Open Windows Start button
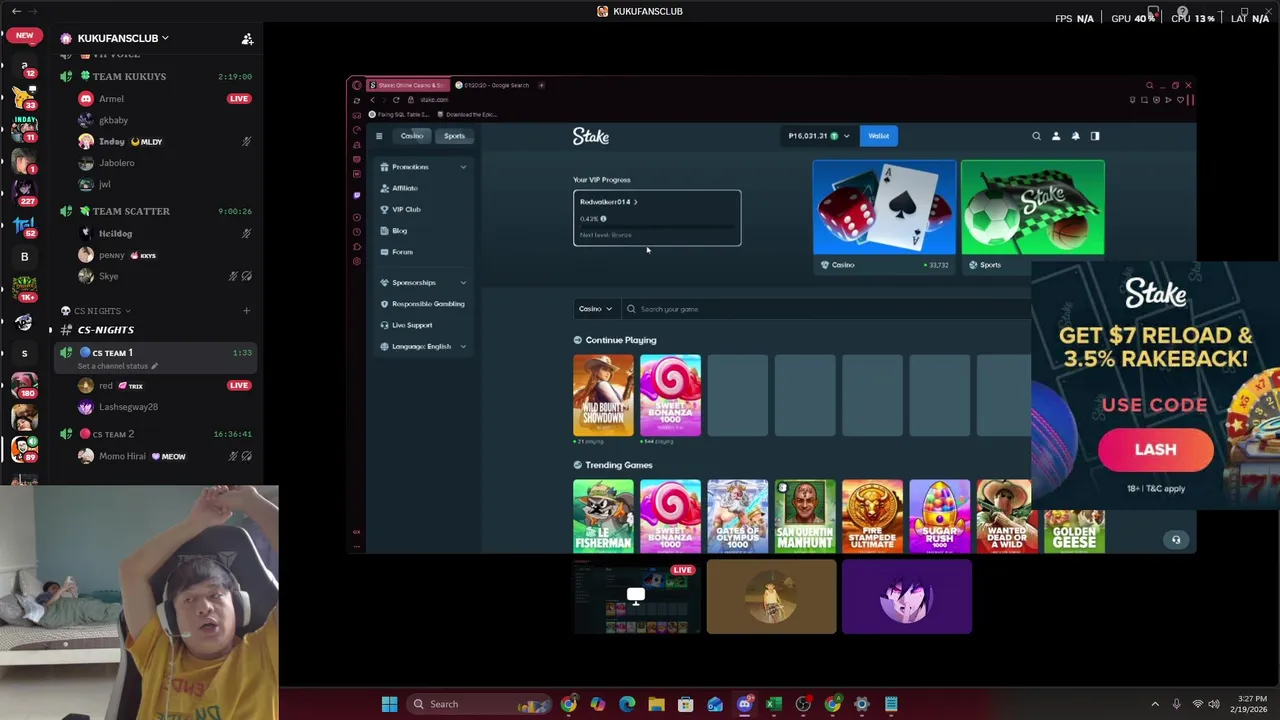 point(389,704)
